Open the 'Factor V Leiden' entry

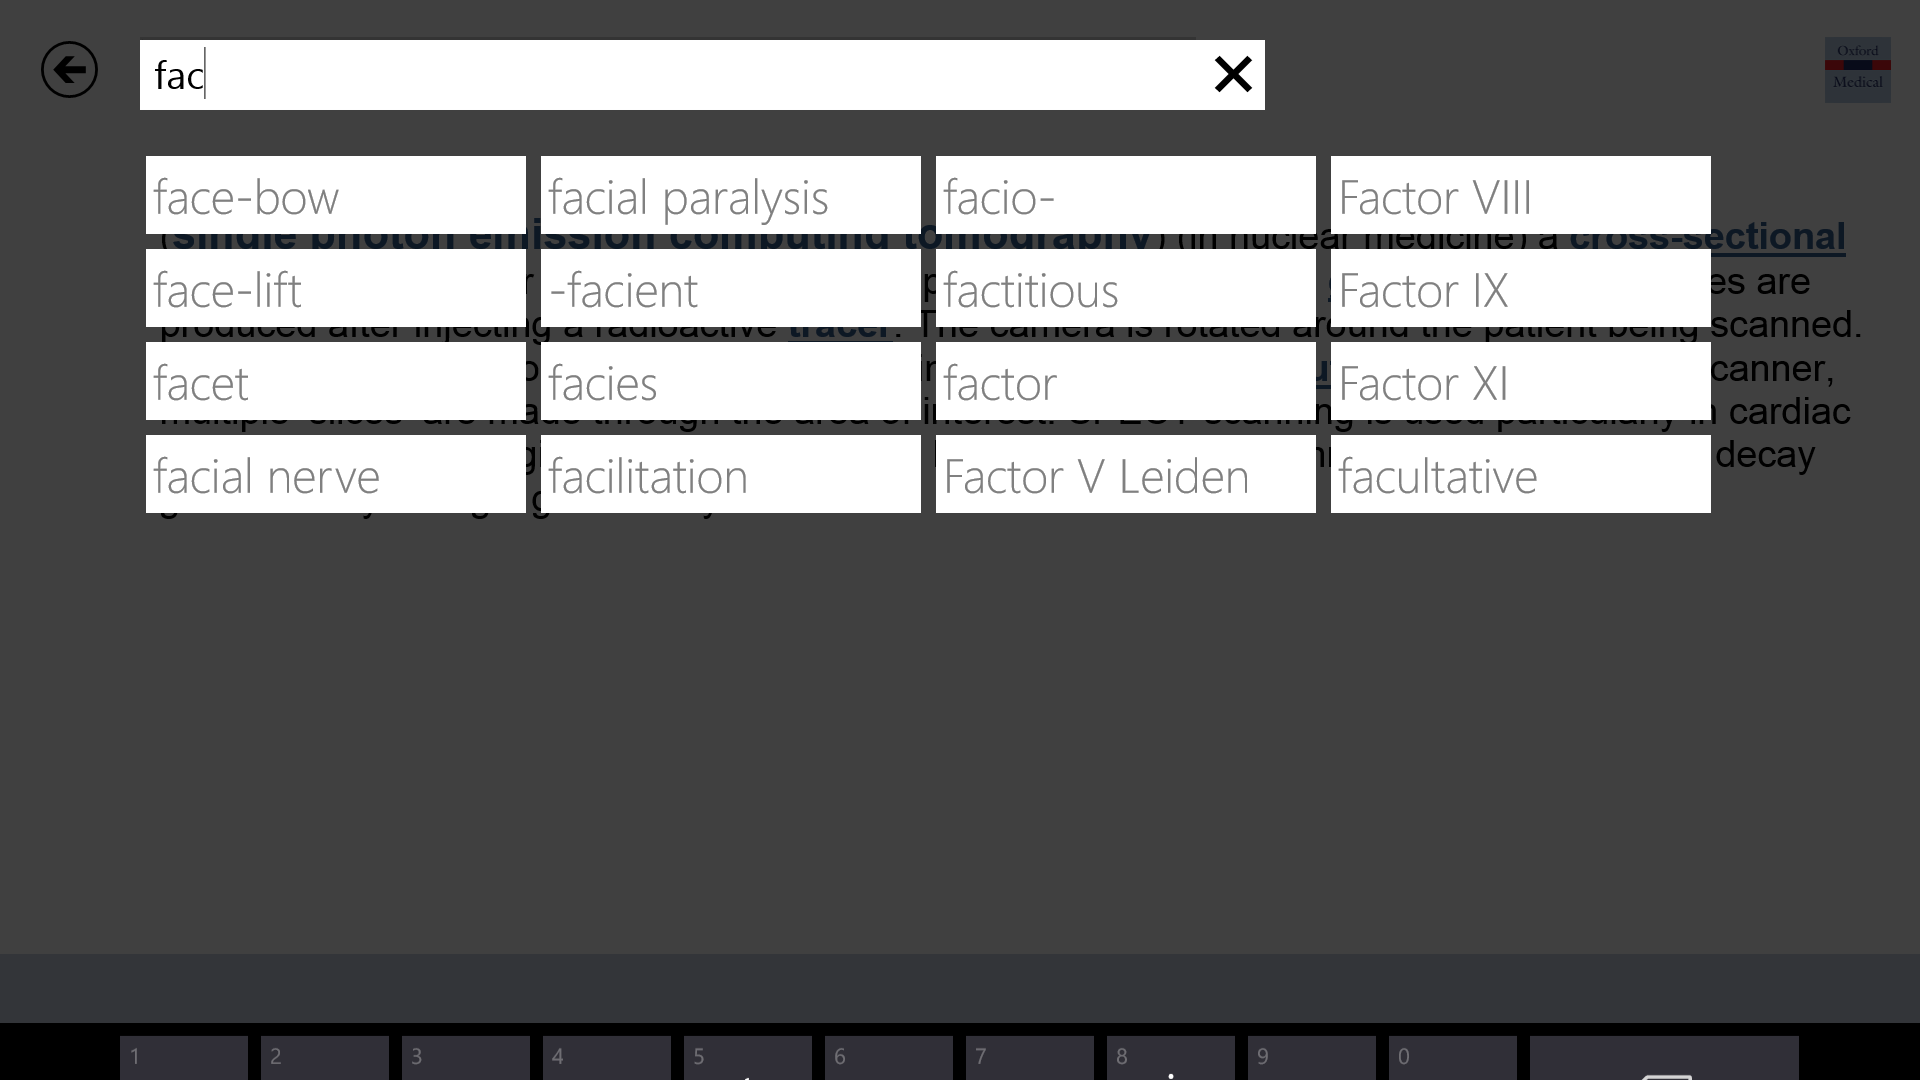pos(1125,475)
